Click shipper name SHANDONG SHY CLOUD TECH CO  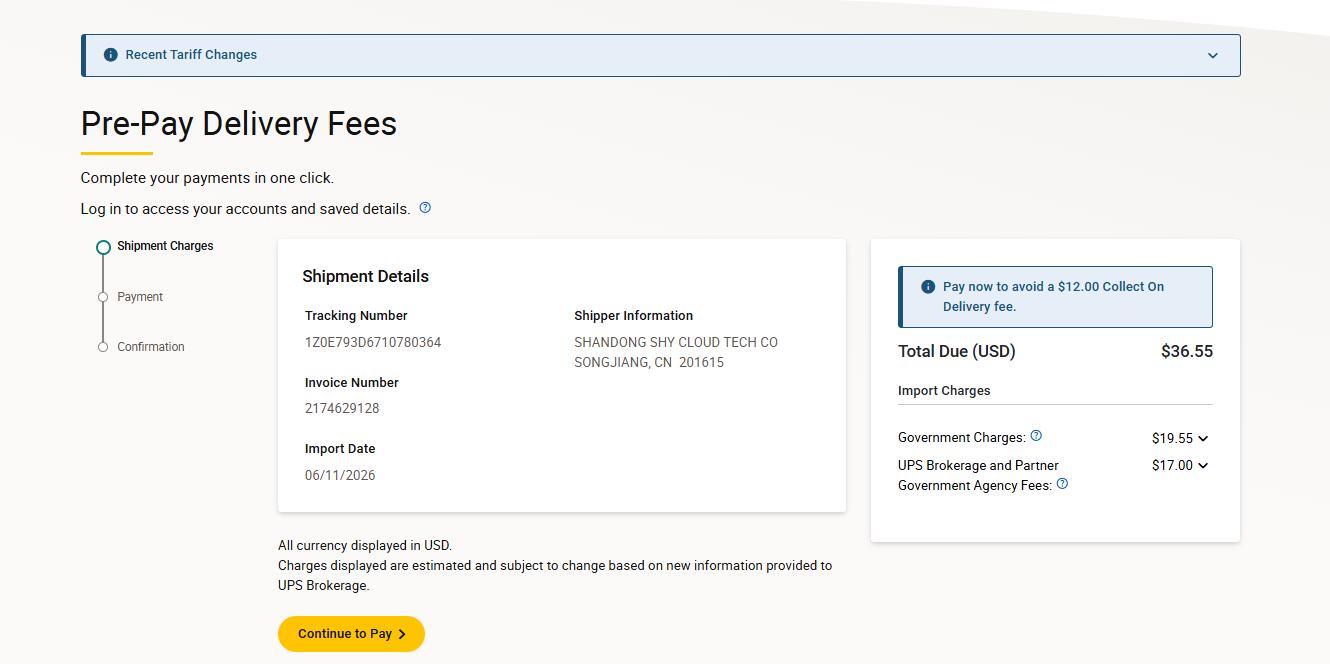(x=676, y=342)
